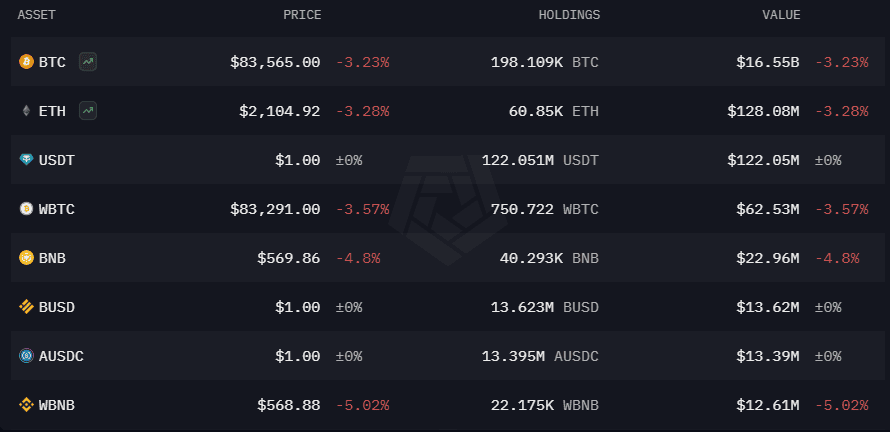890x432 pixels.
Task: Sort by the VALUE column header
Action: [781, 15]
